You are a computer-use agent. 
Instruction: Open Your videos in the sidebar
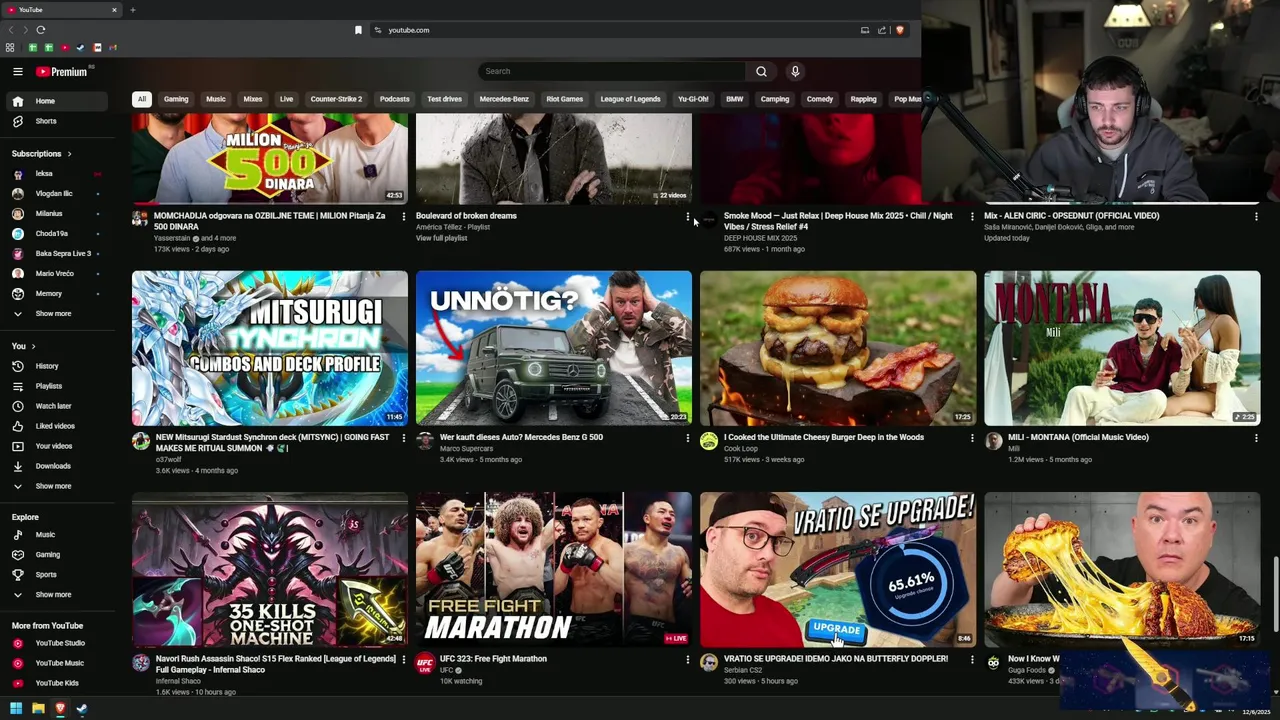[x=56, y=446]
